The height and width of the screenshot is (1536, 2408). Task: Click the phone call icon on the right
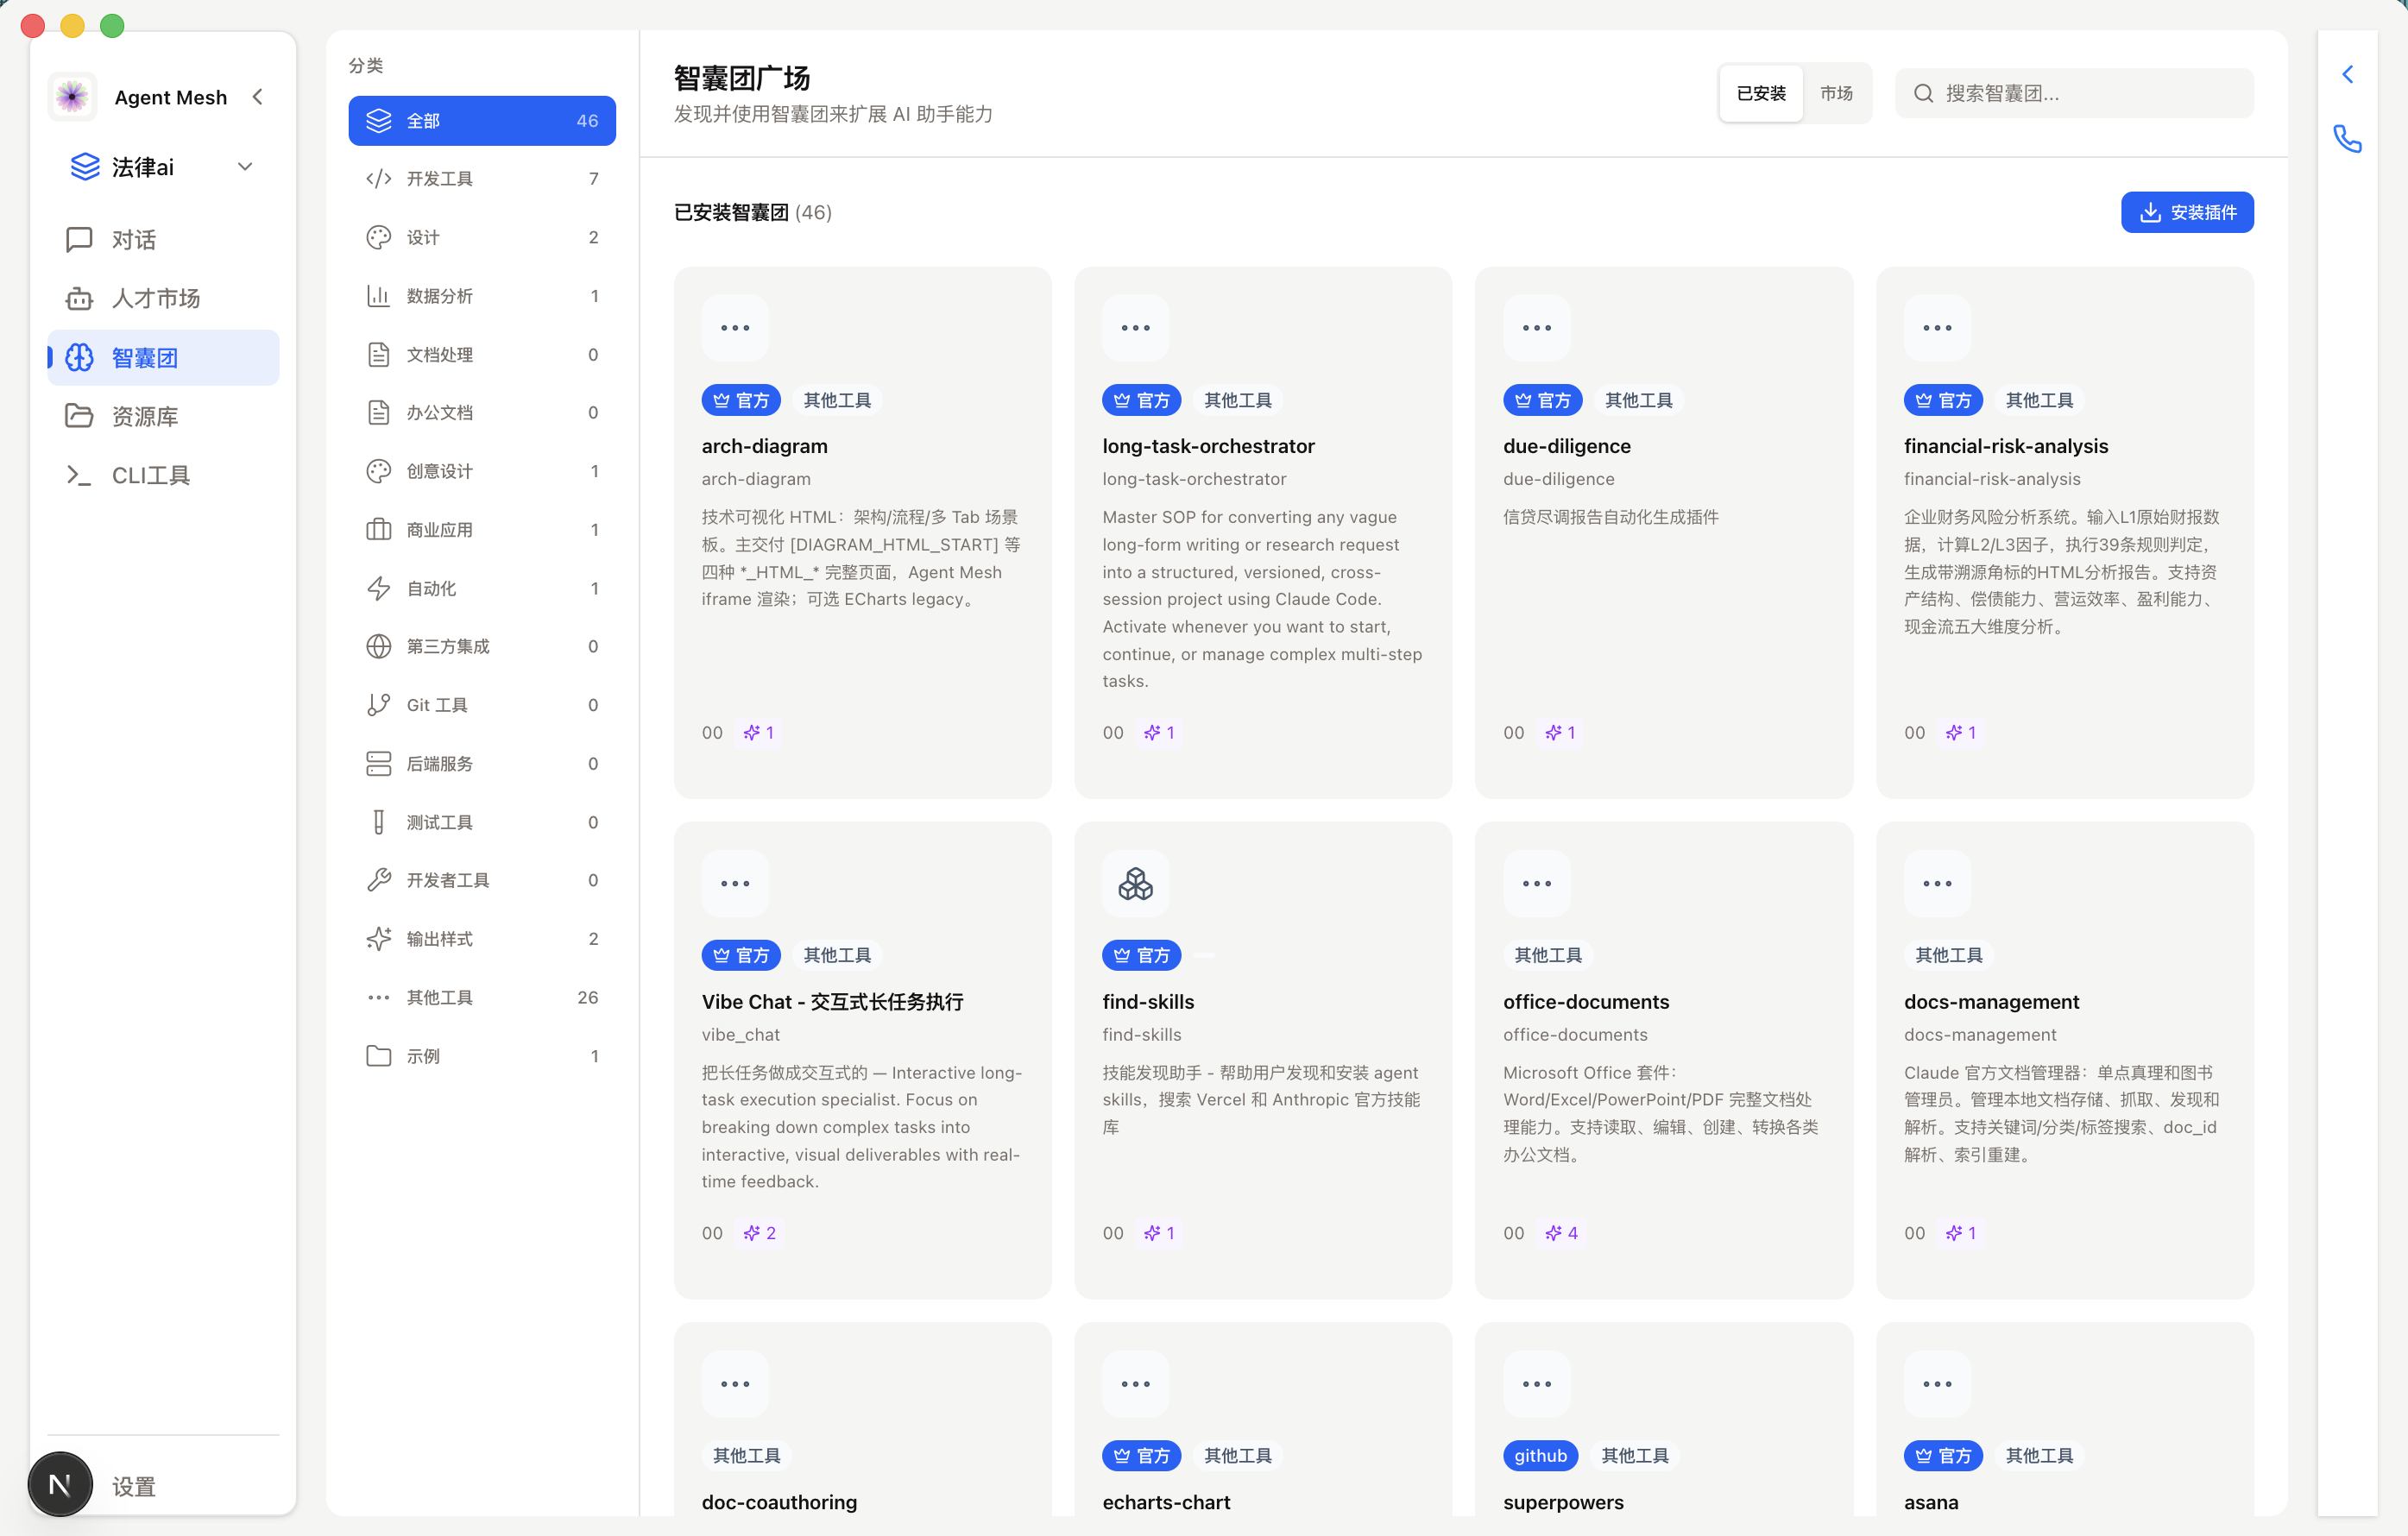pos(2347,138)
